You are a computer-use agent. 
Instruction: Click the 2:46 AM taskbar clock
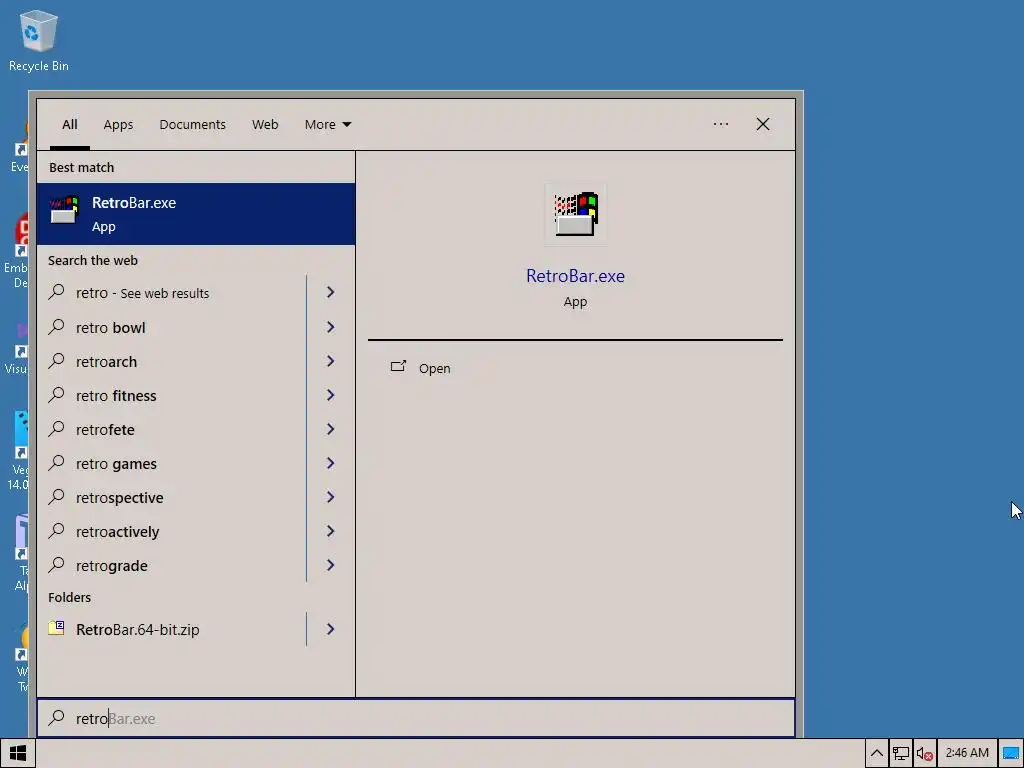[967, 753]
